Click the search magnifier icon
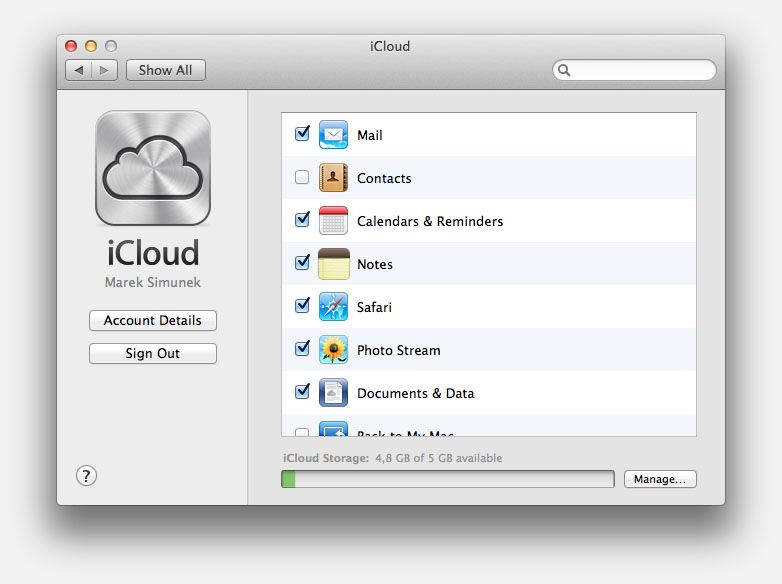Viewport: 782px width, 584px height. (564, 70)
